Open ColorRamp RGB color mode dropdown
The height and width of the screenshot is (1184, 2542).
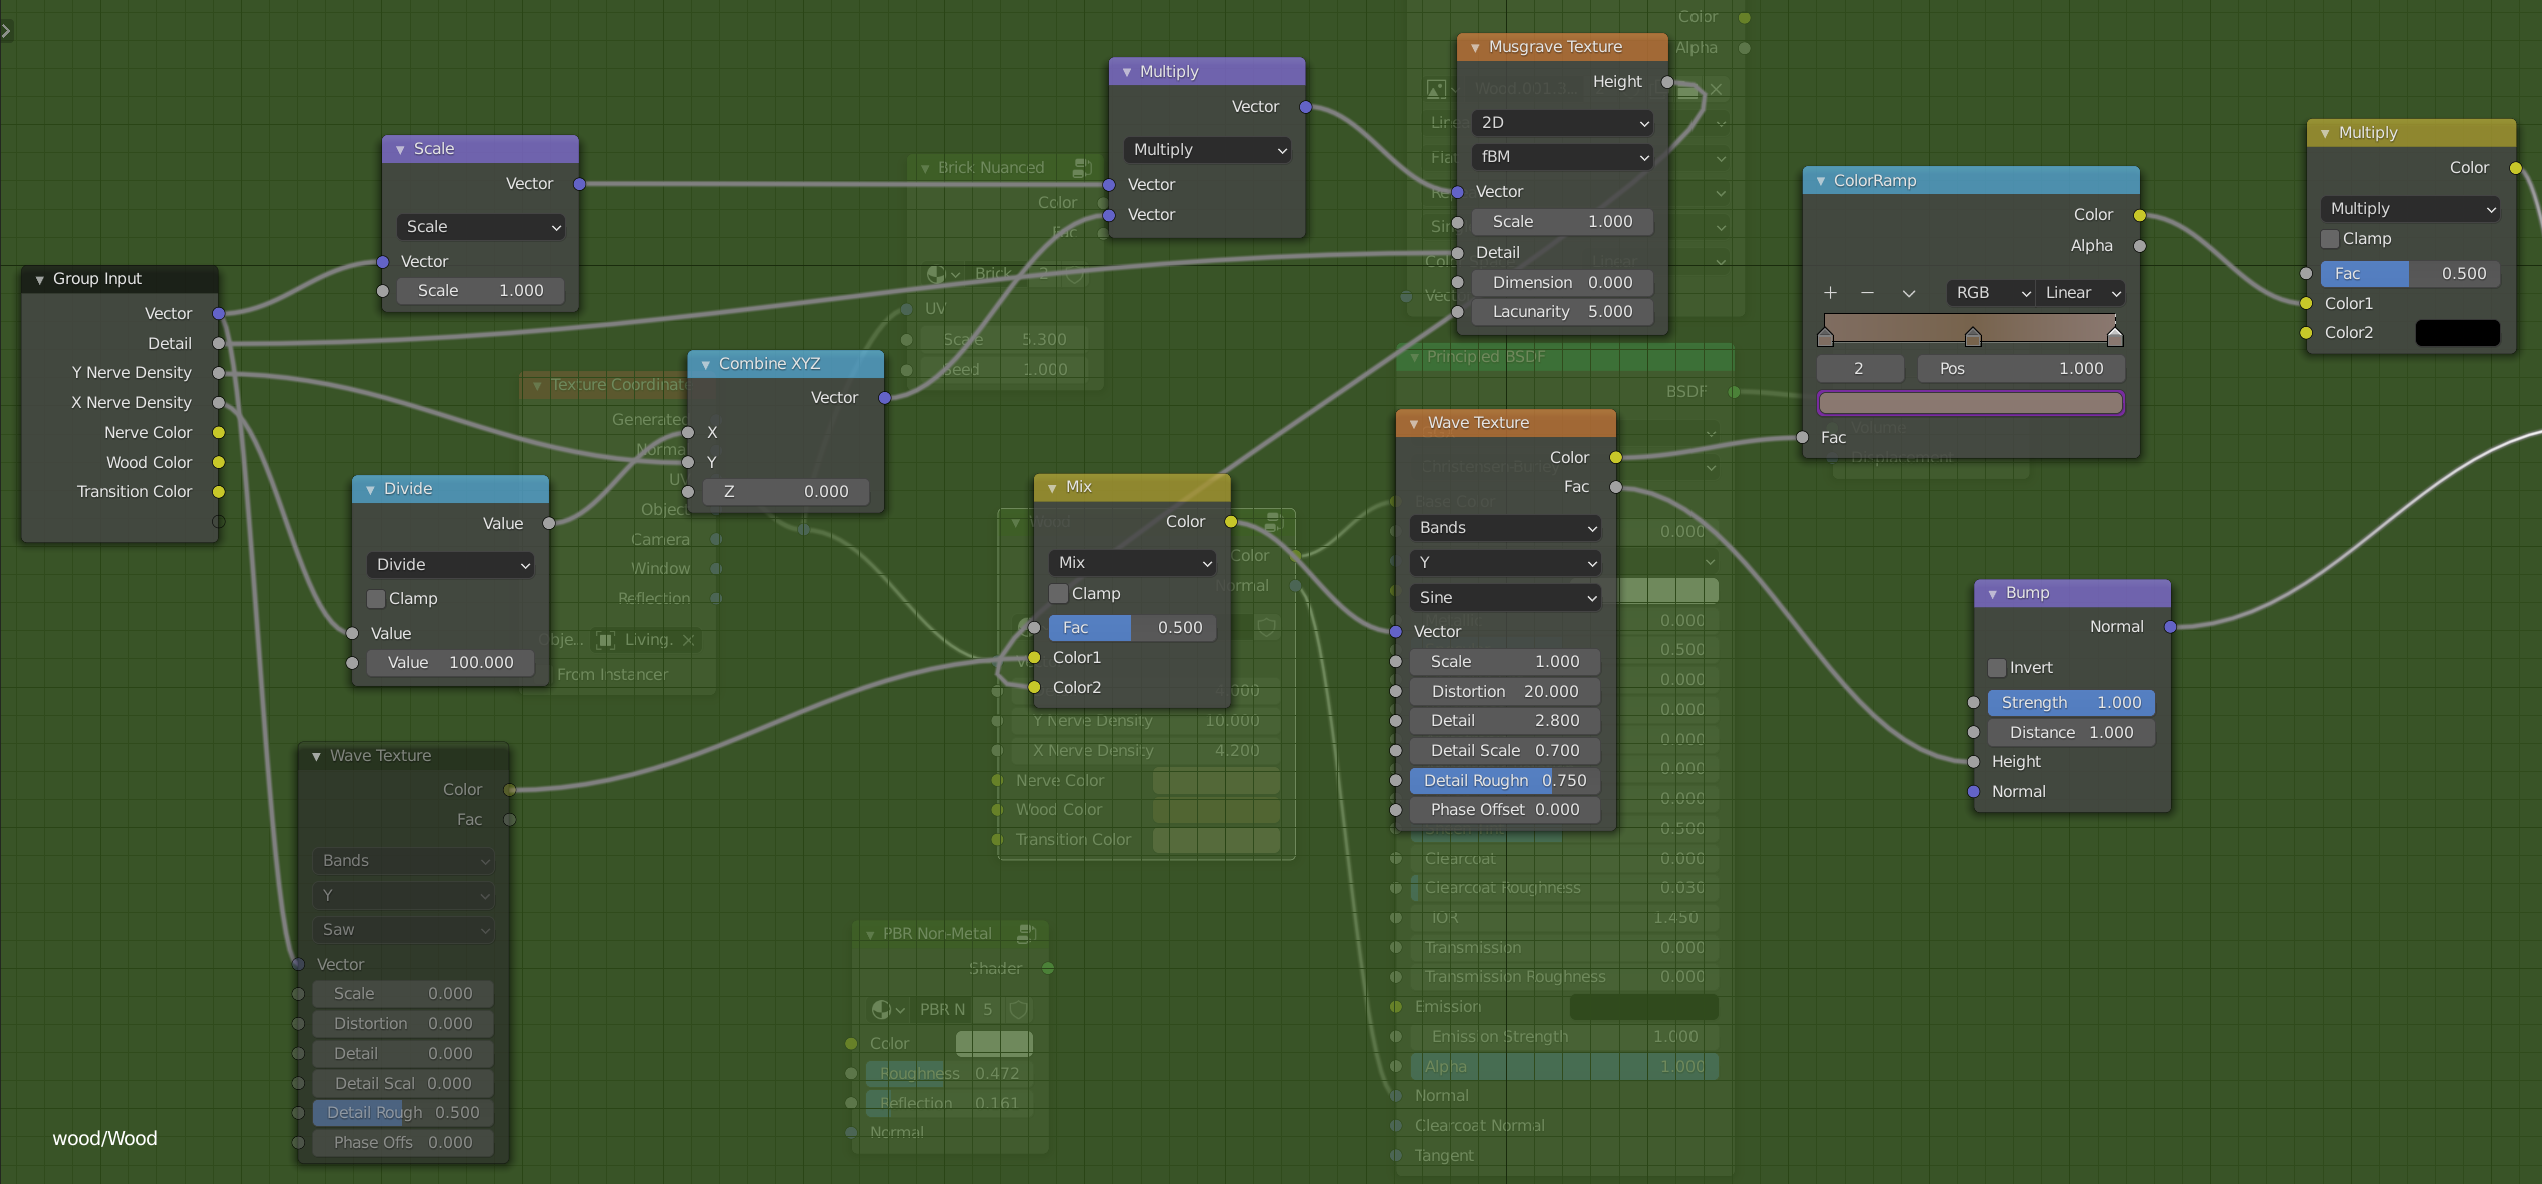(1991, 293)
